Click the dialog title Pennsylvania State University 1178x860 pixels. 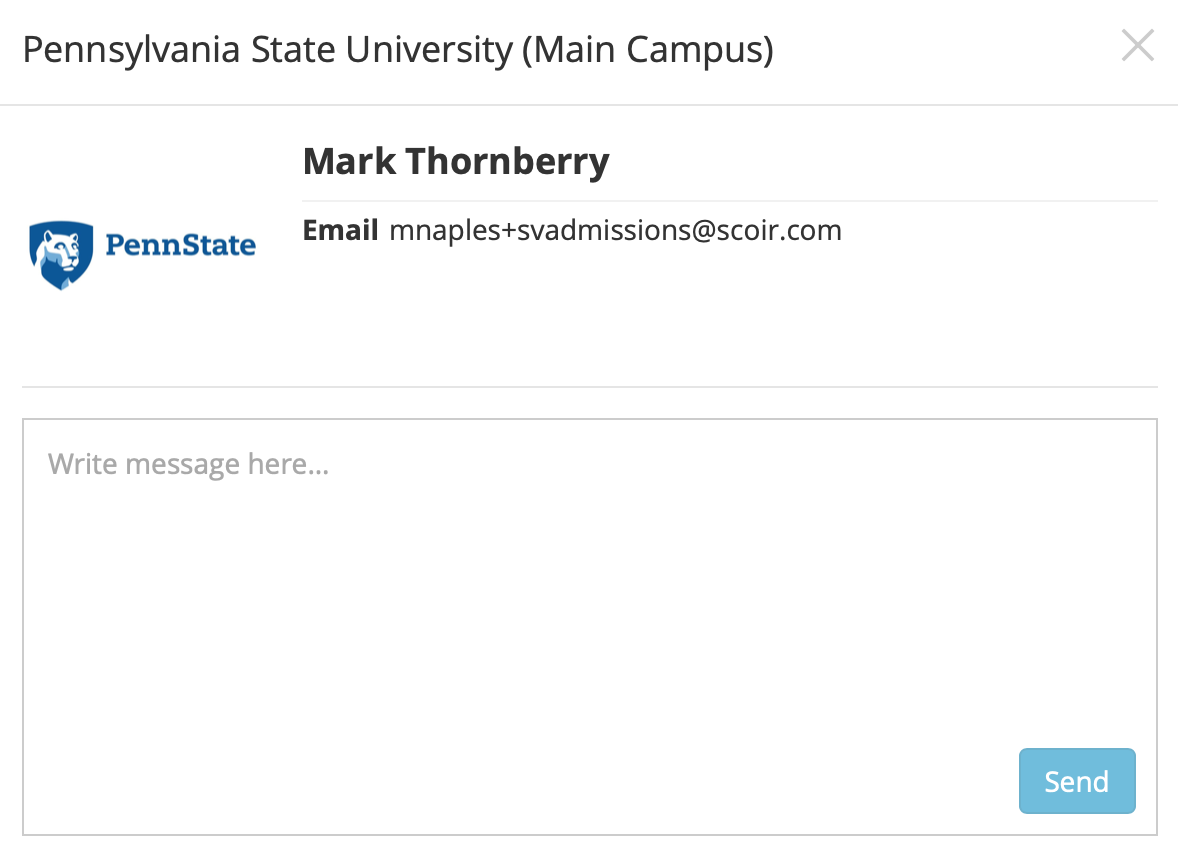267,50
